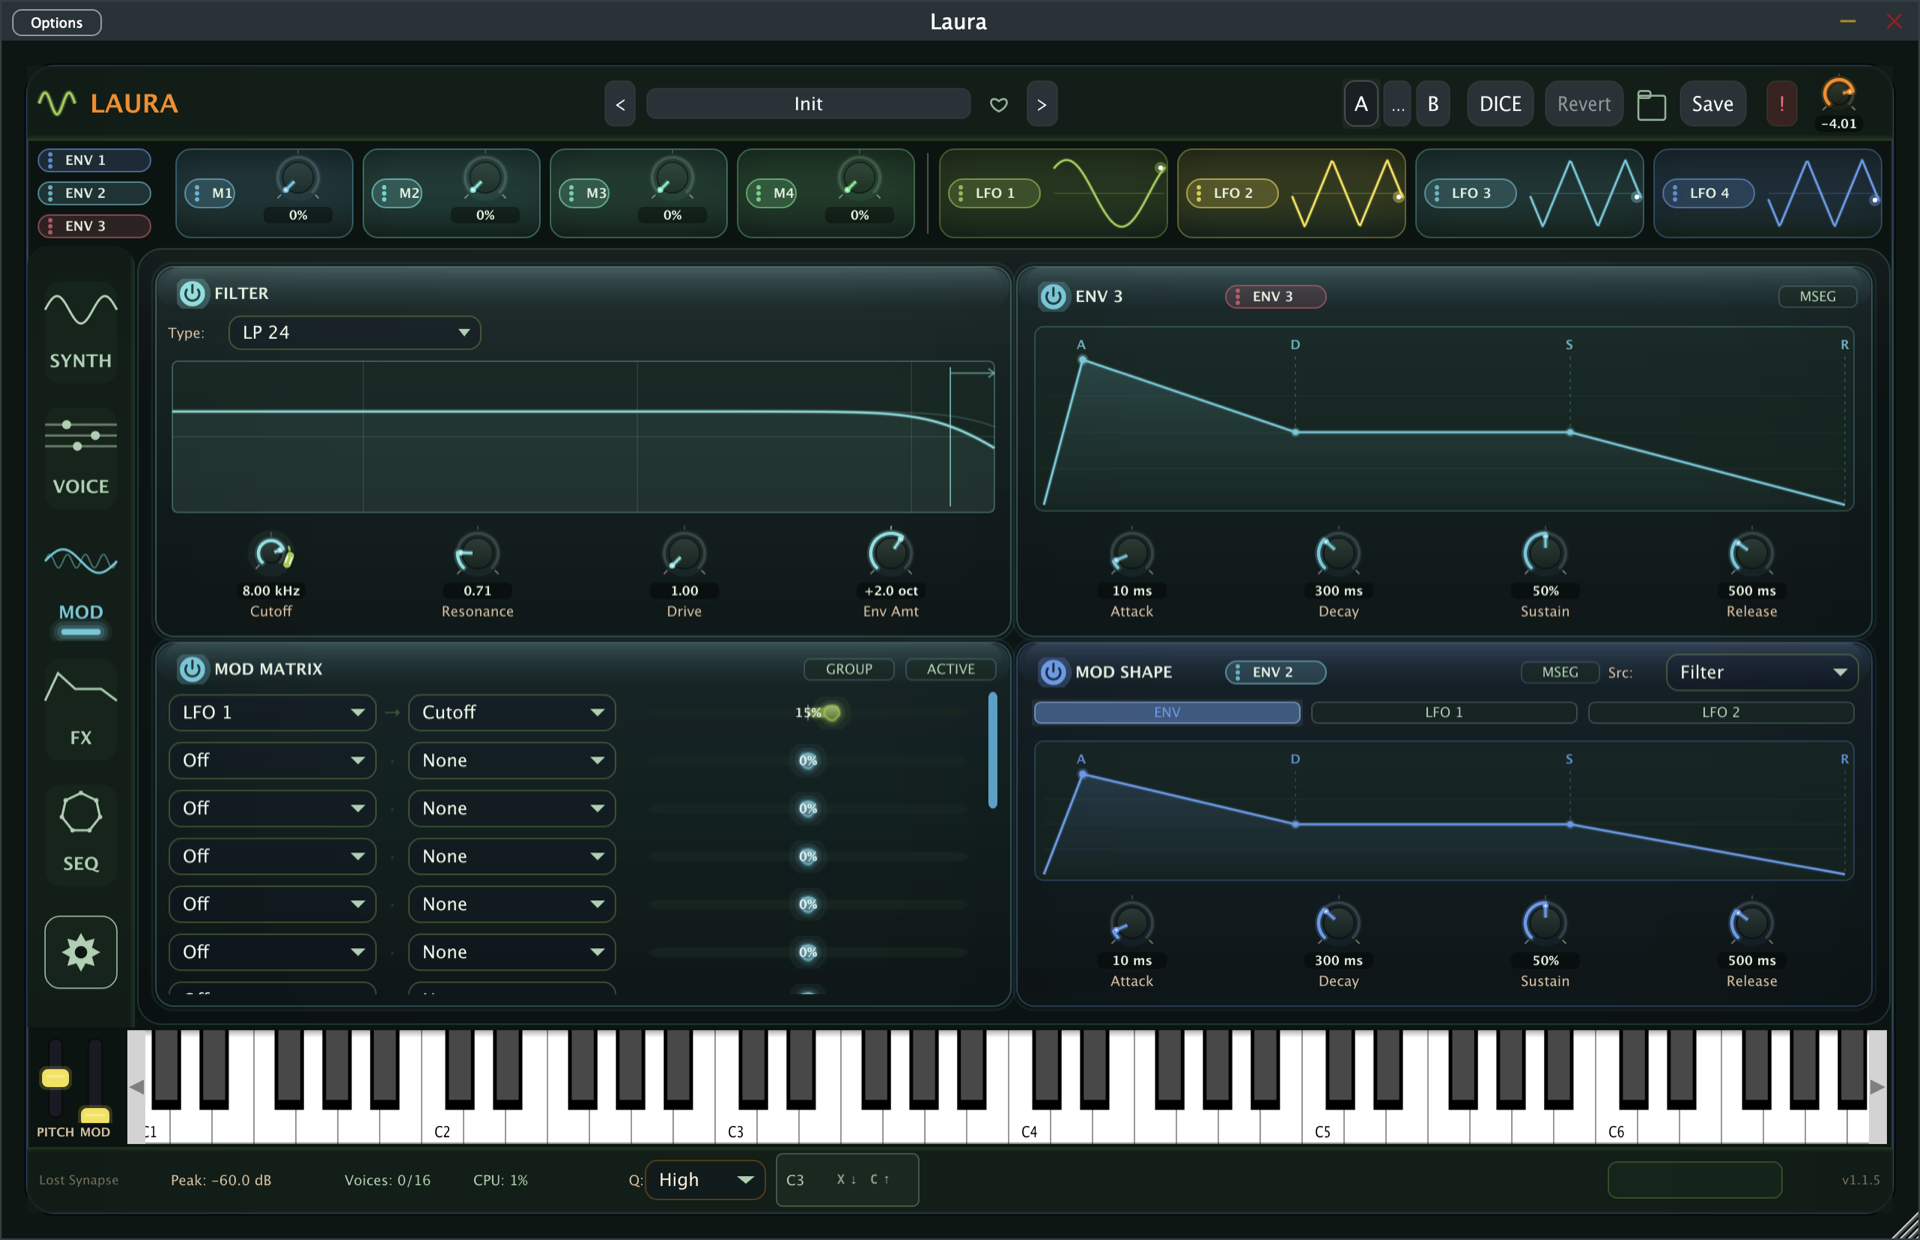Screen dimensions: 1920x1240
Task: Open the VOICE page icon
Action: [x=81, y=456]
